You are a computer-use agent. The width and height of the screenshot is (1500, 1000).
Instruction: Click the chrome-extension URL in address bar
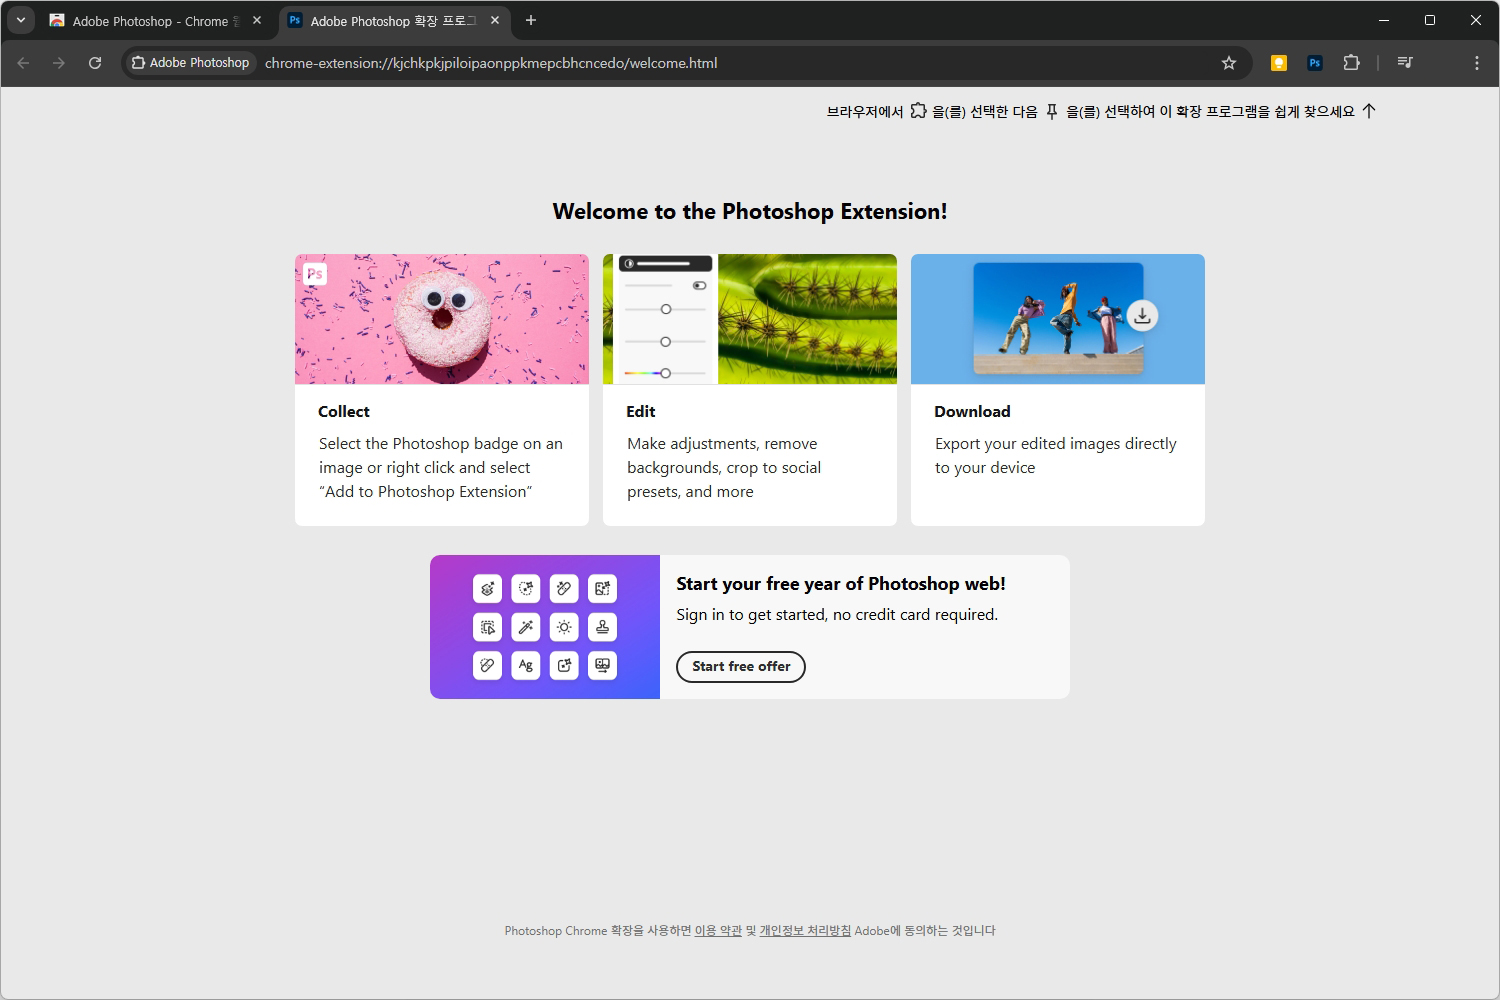[x=491, y=63]
